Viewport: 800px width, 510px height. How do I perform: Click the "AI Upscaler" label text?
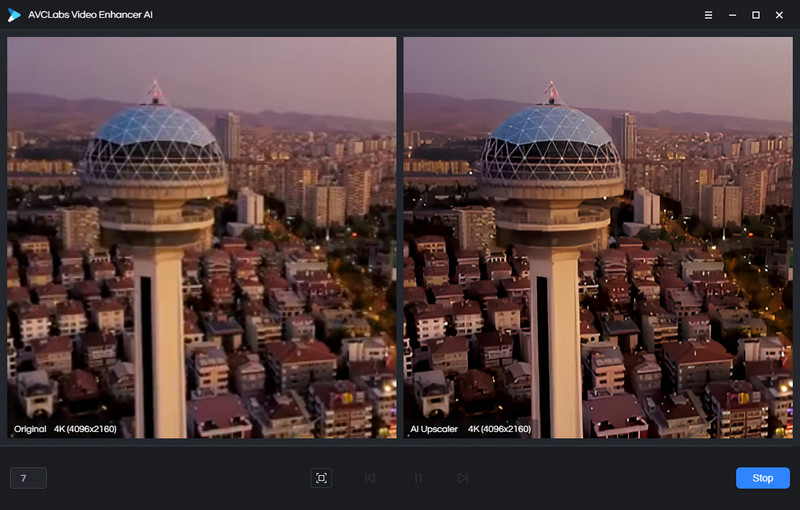click(x=433, y=429)
